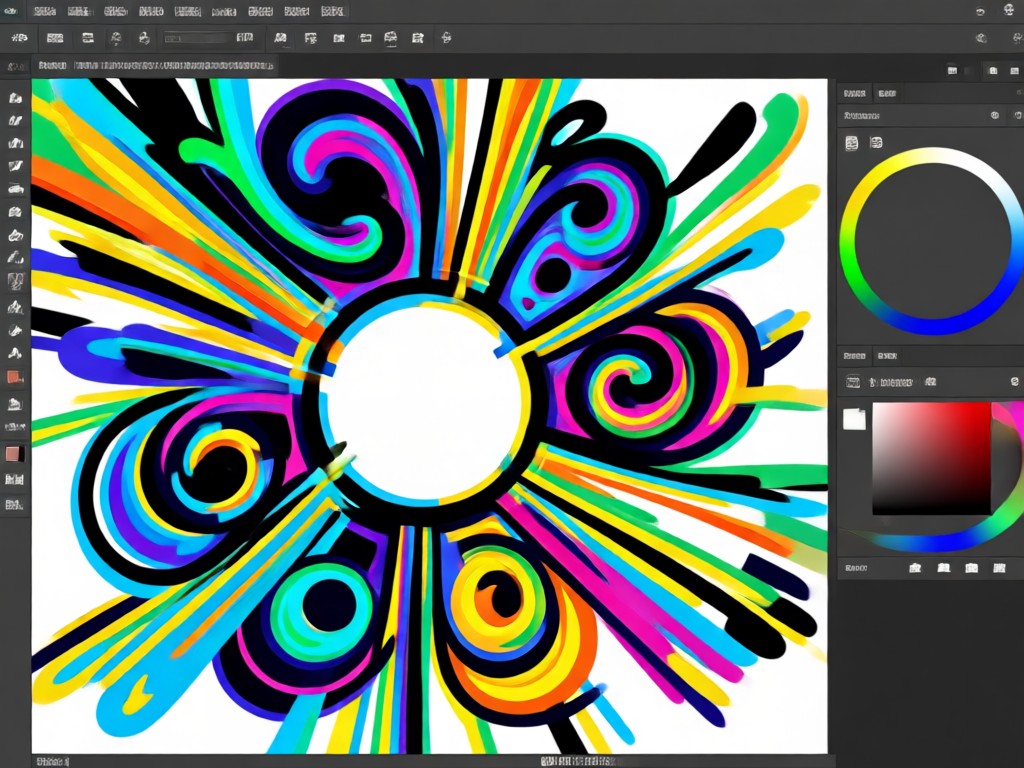
Task: Open the foreground/background color swatch in the left toolbar
Action: 14,454
